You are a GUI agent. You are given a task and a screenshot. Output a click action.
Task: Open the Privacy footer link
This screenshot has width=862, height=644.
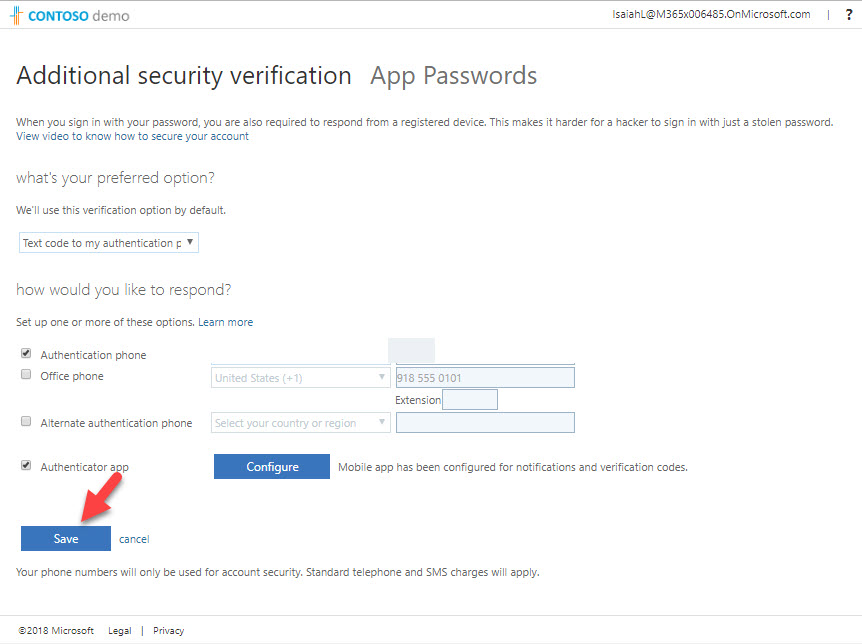(x=168, y=631)
